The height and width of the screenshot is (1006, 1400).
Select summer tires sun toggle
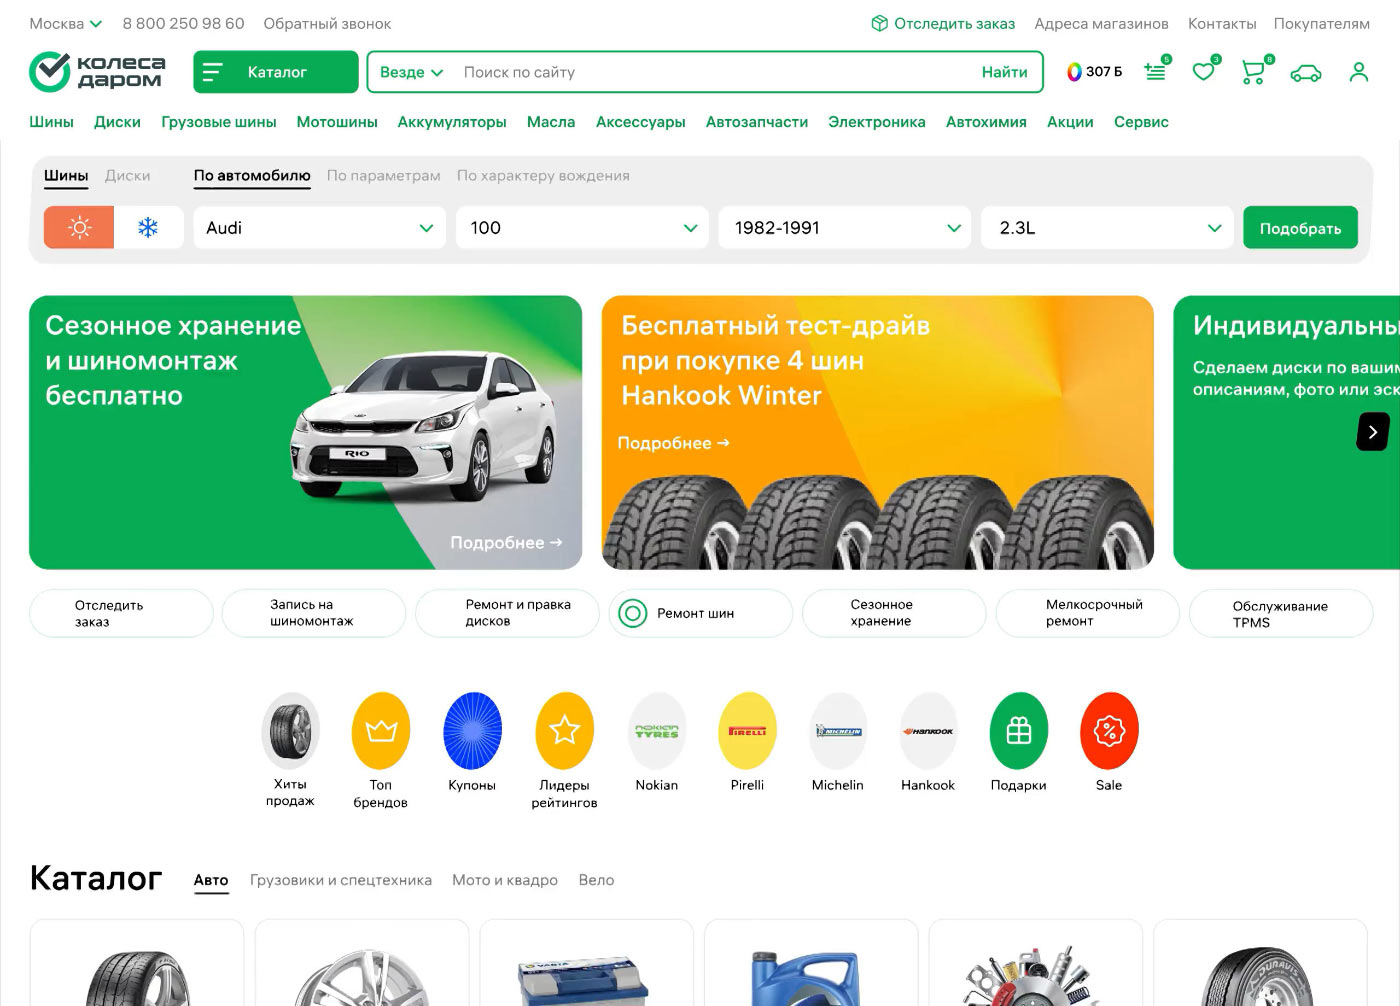79,228
